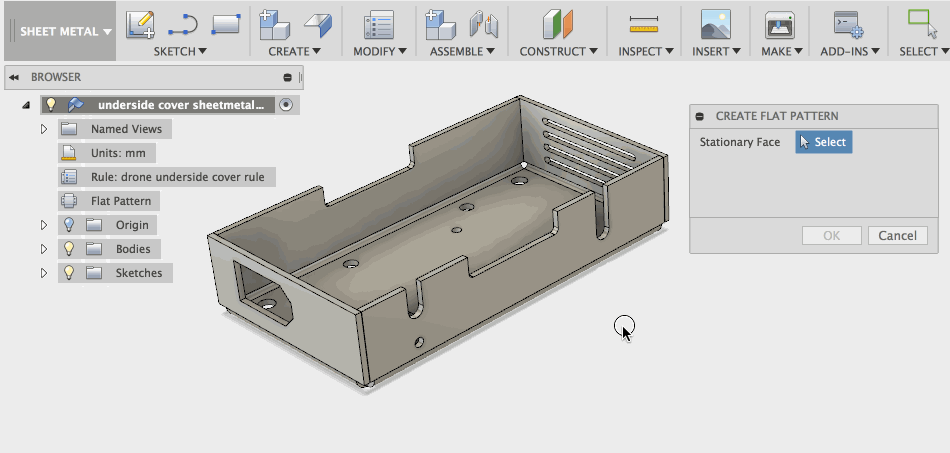Click the Measure icon above Inspect

tap(643, 24)
